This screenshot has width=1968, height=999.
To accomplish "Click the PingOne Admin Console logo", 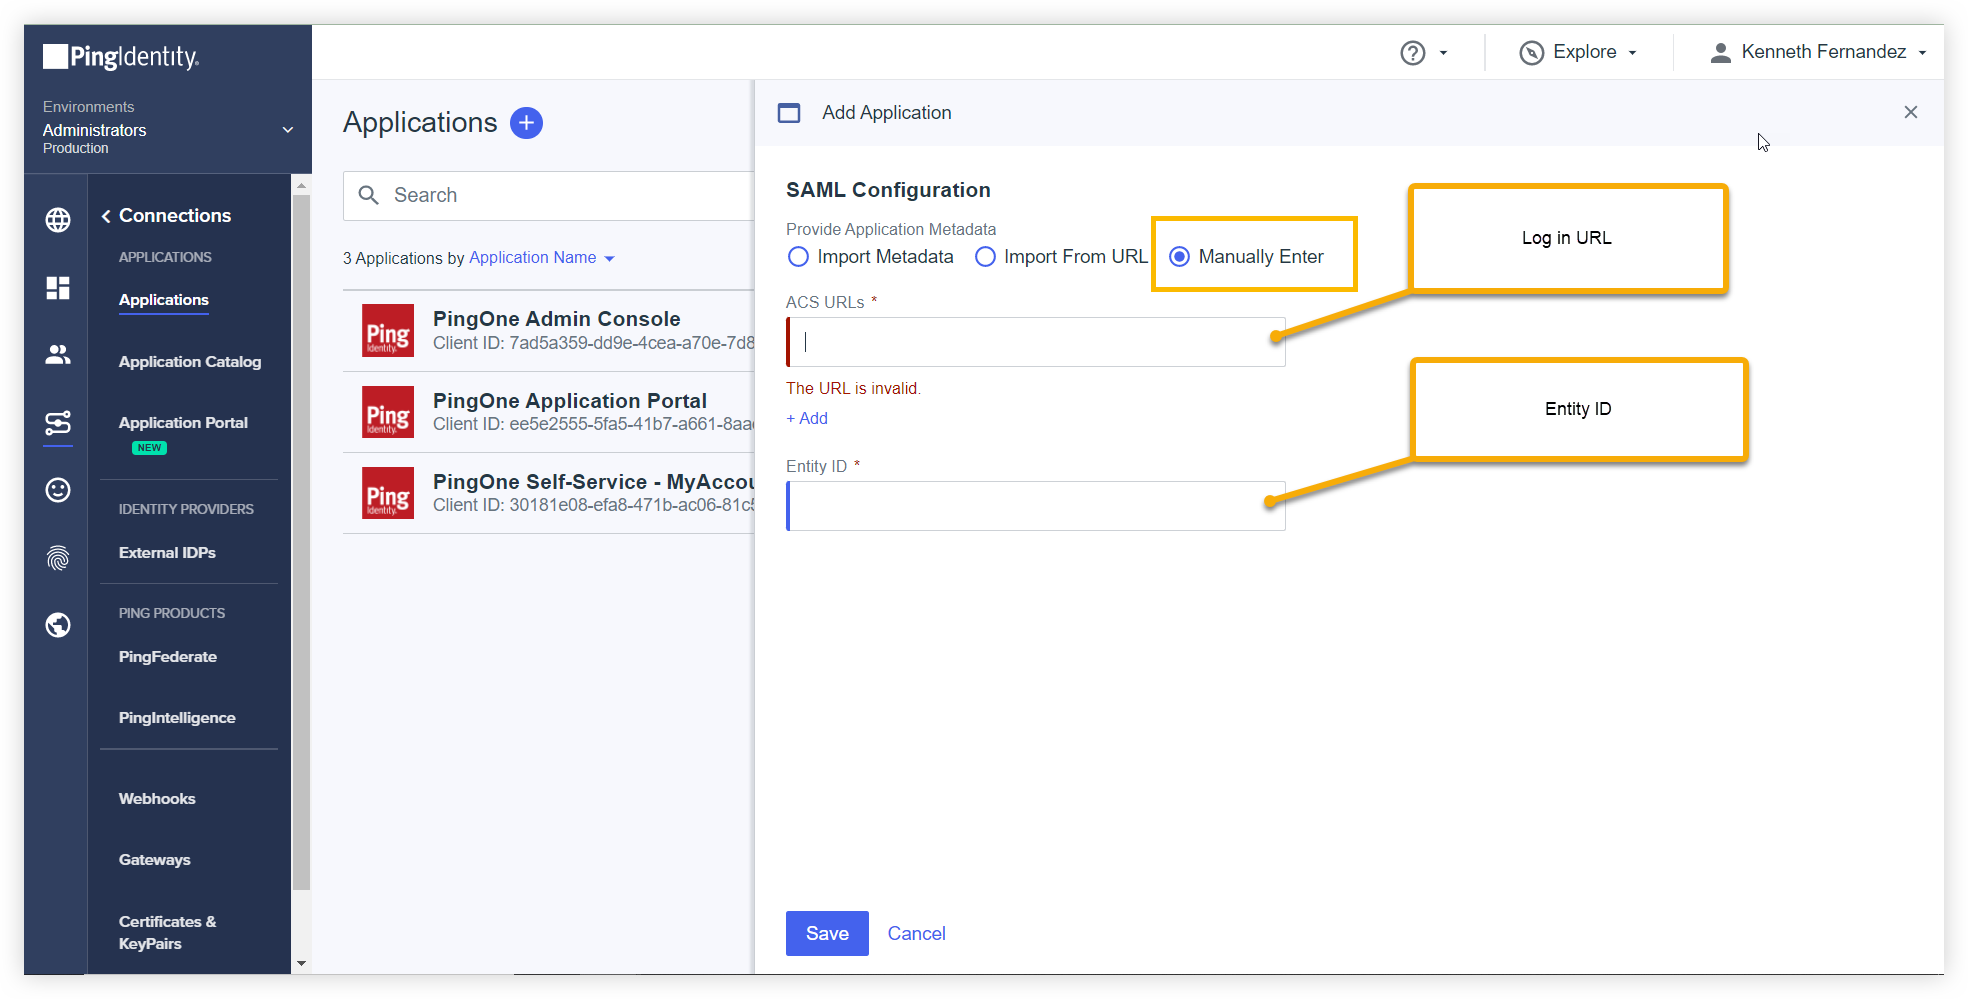I will click(388, 331).
